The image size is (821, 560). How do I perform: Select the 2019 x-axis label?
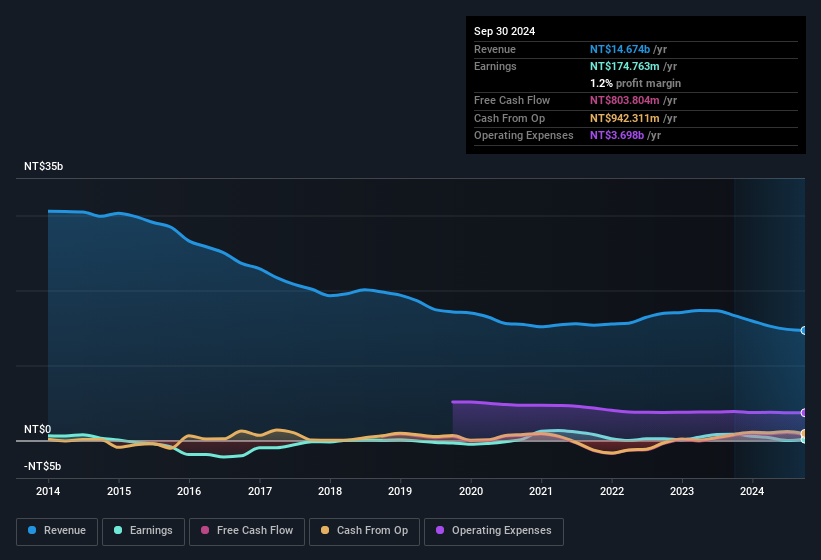(x=400, y=491)
